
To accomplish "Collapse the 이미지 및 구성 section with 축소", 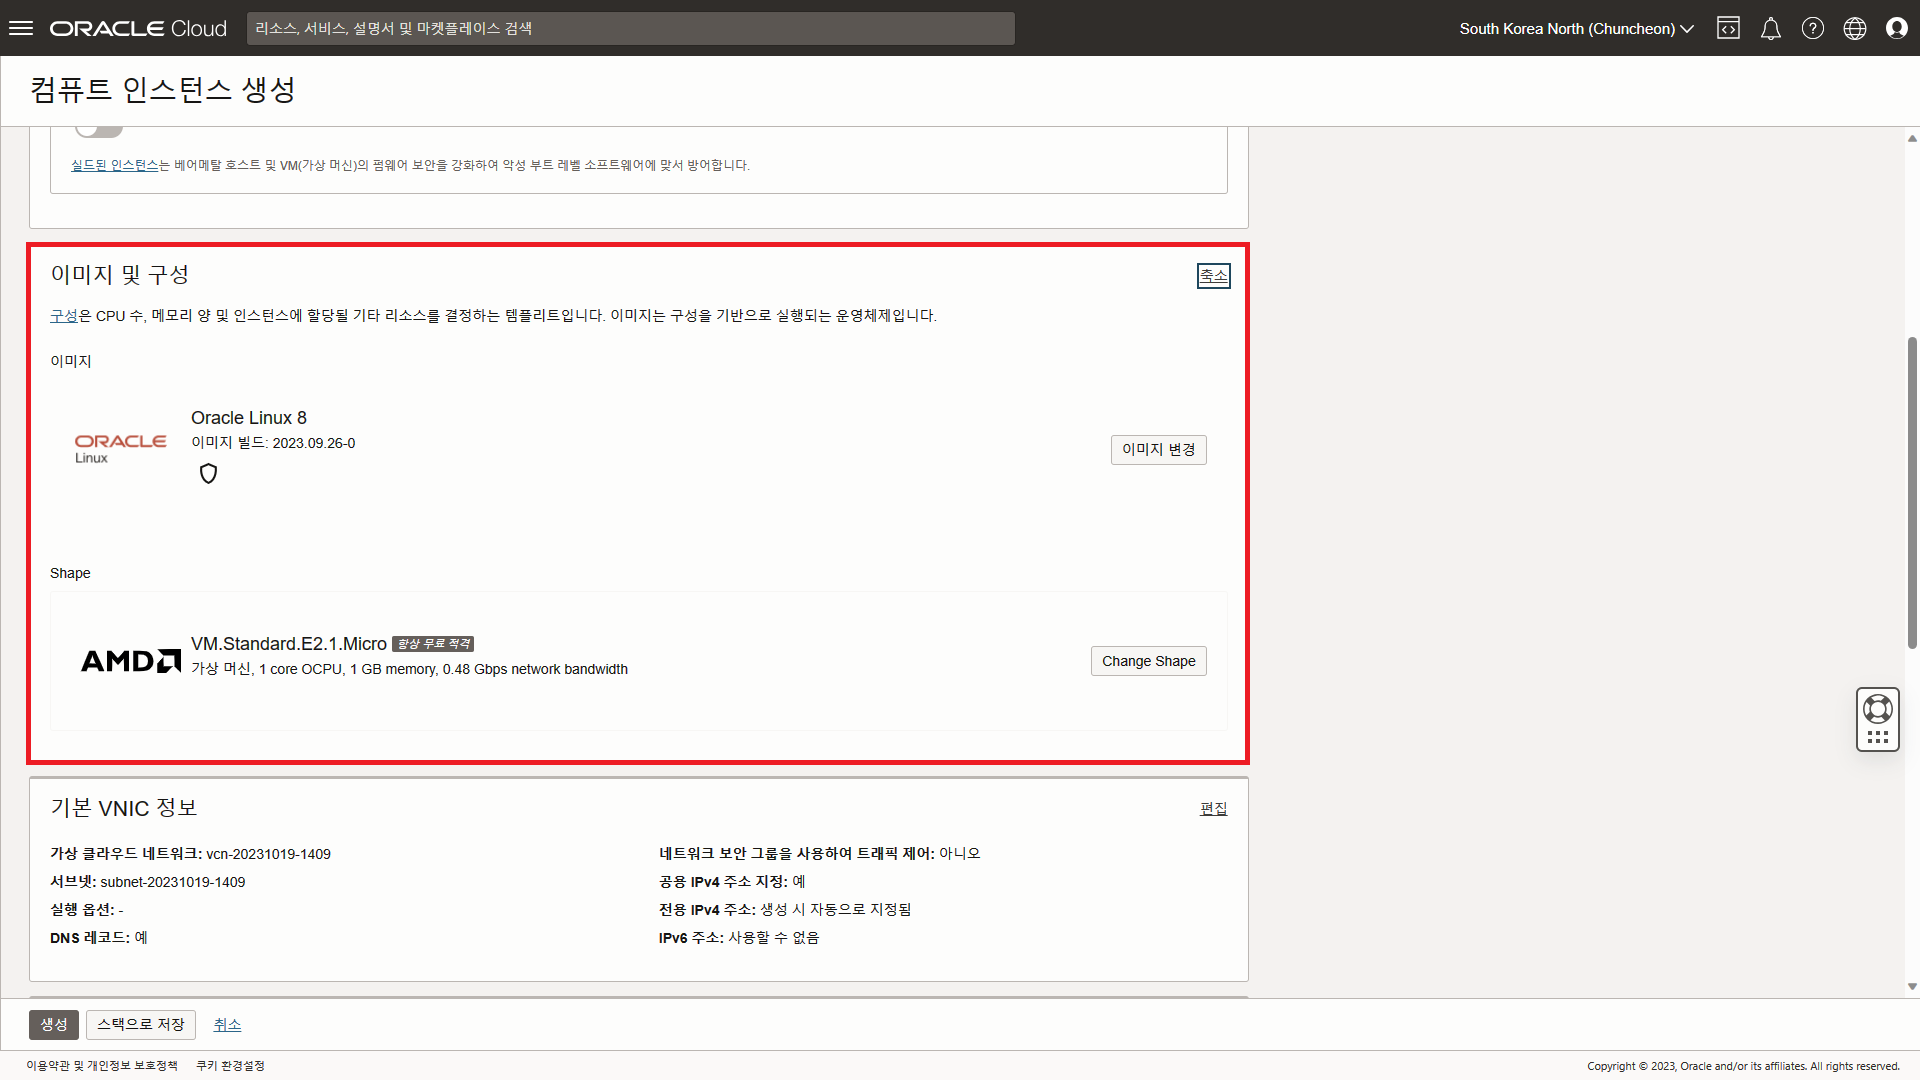I will pyautogui.click(x=1213, y=276).
